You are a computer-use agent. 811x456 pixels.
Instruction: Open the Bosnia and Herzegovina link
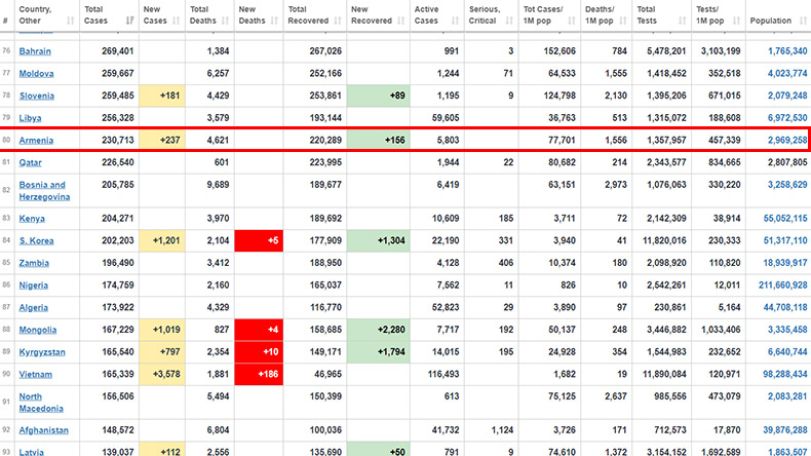(44, 191)
